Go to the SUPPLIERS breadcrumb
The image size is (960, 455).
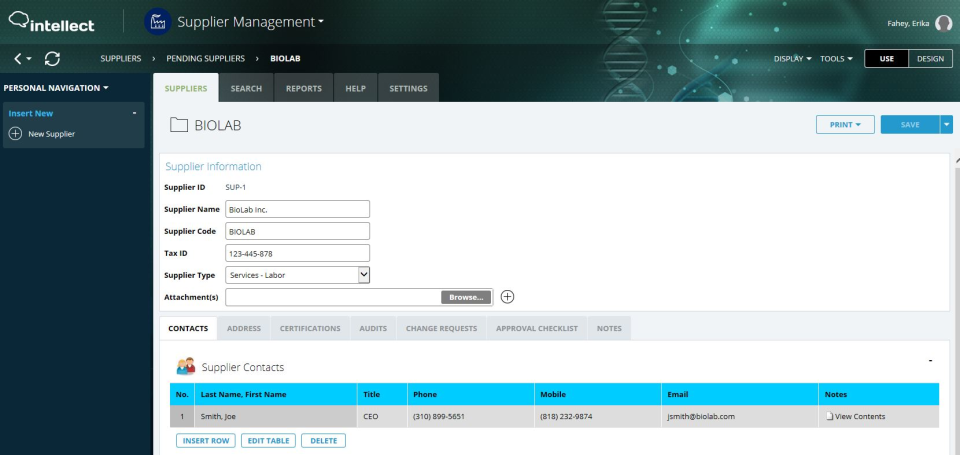pyautogui.click(x=121, y=59)
